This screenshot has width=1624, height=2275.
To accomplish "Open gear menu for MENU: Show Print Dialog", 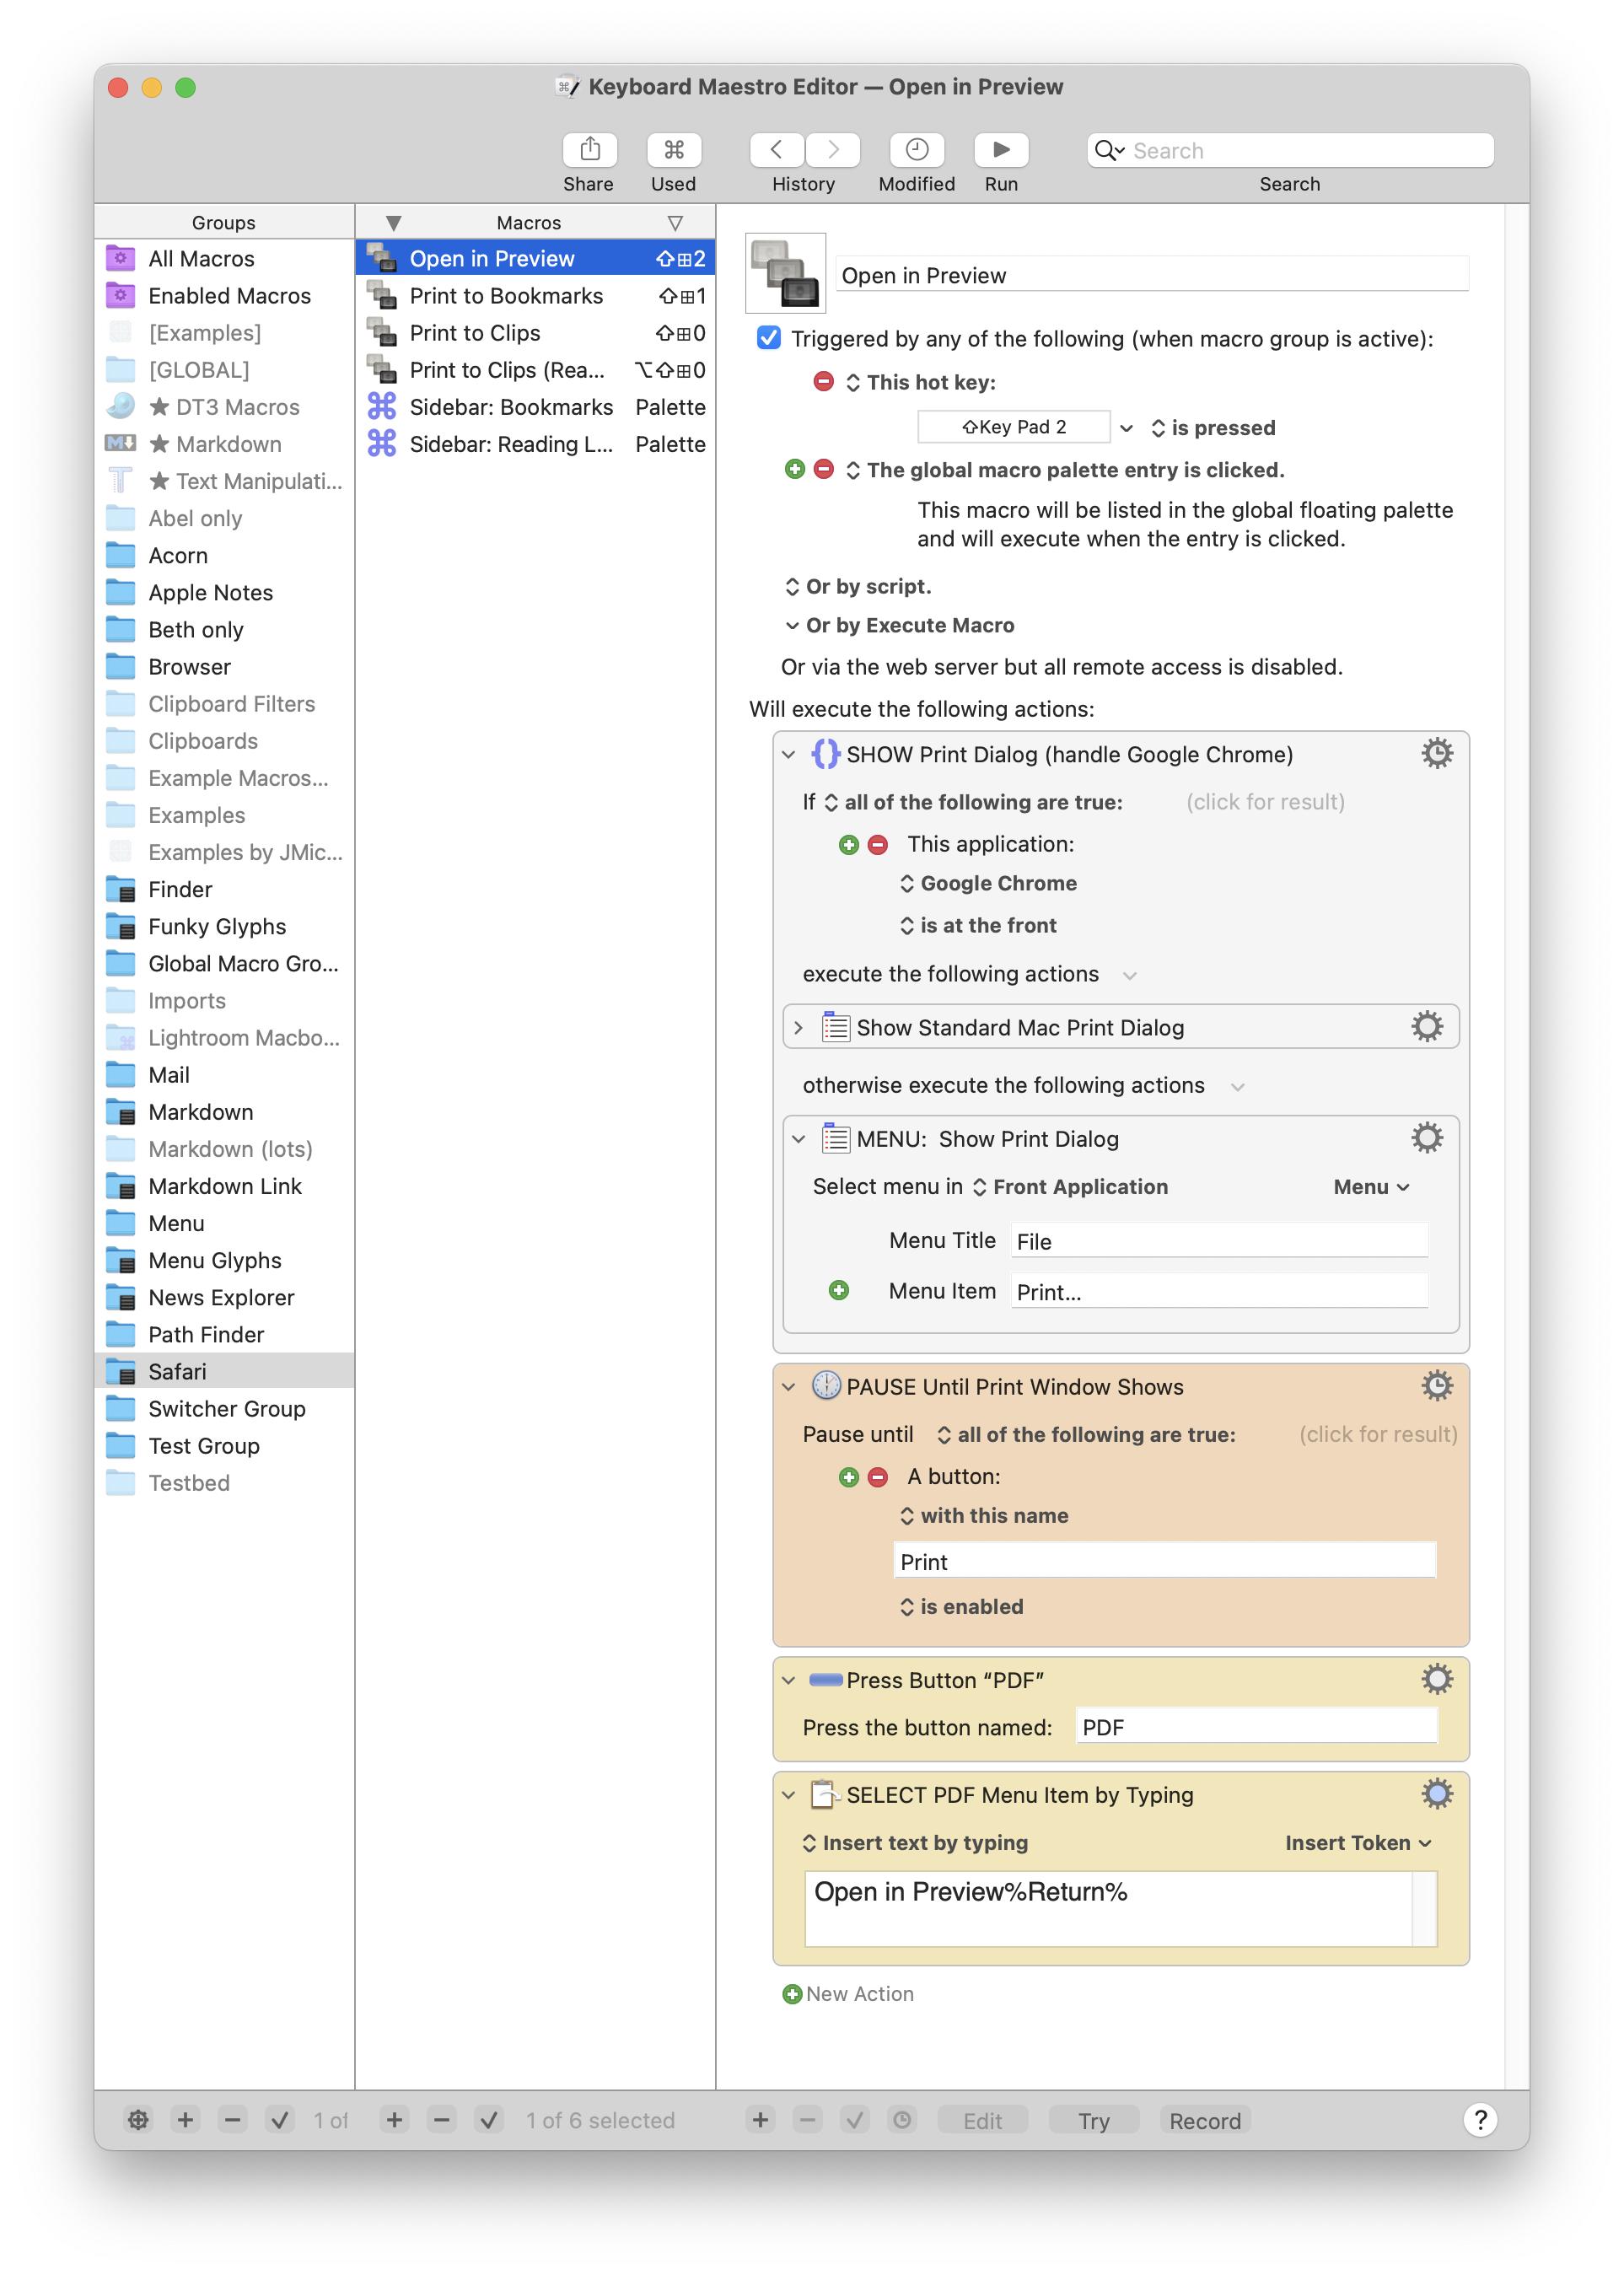I will pyautogui.click(x=1426, y=1137).
